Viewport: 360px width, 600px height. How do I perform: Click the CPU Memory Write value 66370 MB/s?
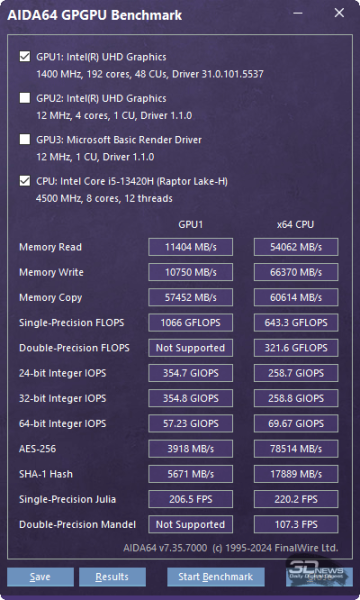(296, 272)
